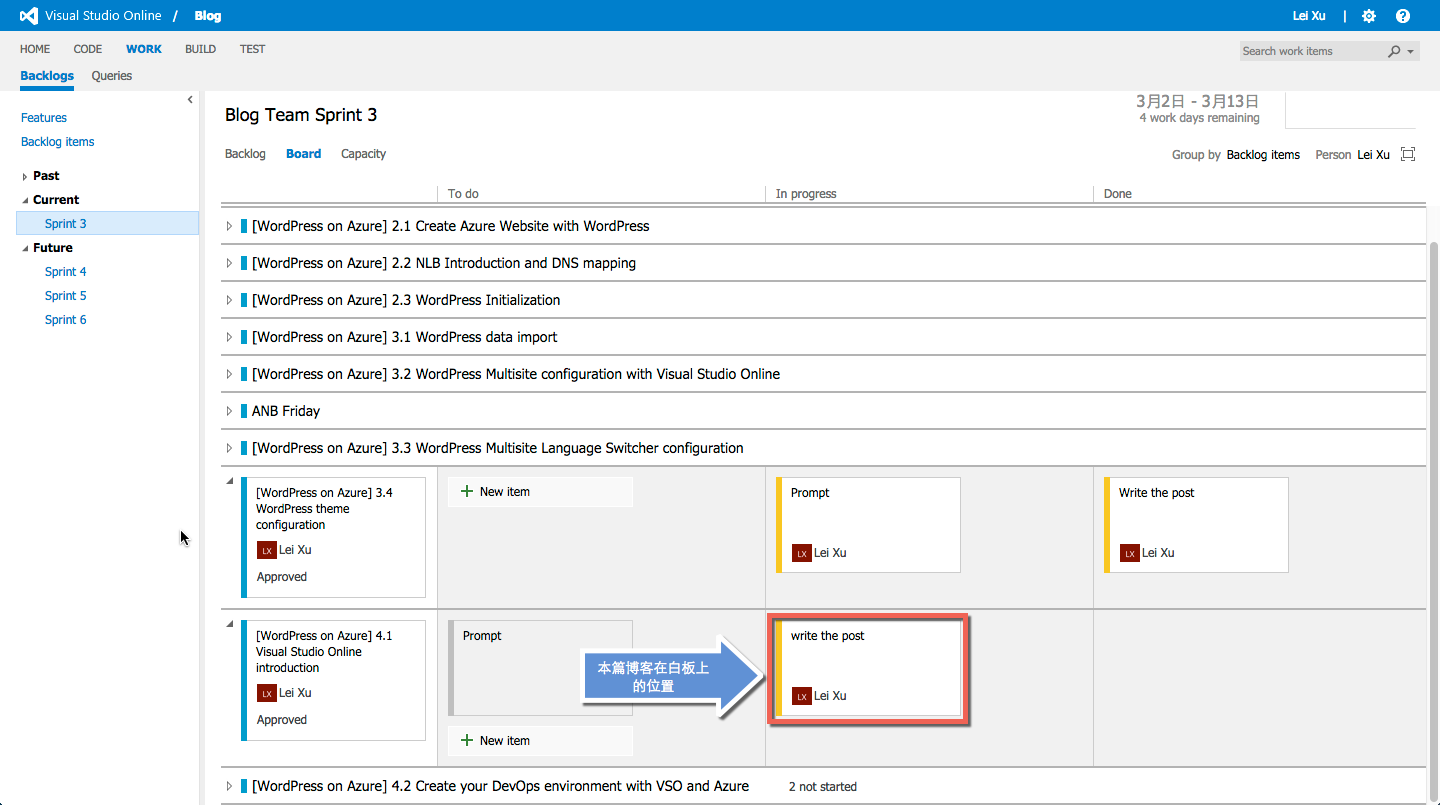
Task: Expand the 3.3 Language Switcher row
Action: coord(229,448)
